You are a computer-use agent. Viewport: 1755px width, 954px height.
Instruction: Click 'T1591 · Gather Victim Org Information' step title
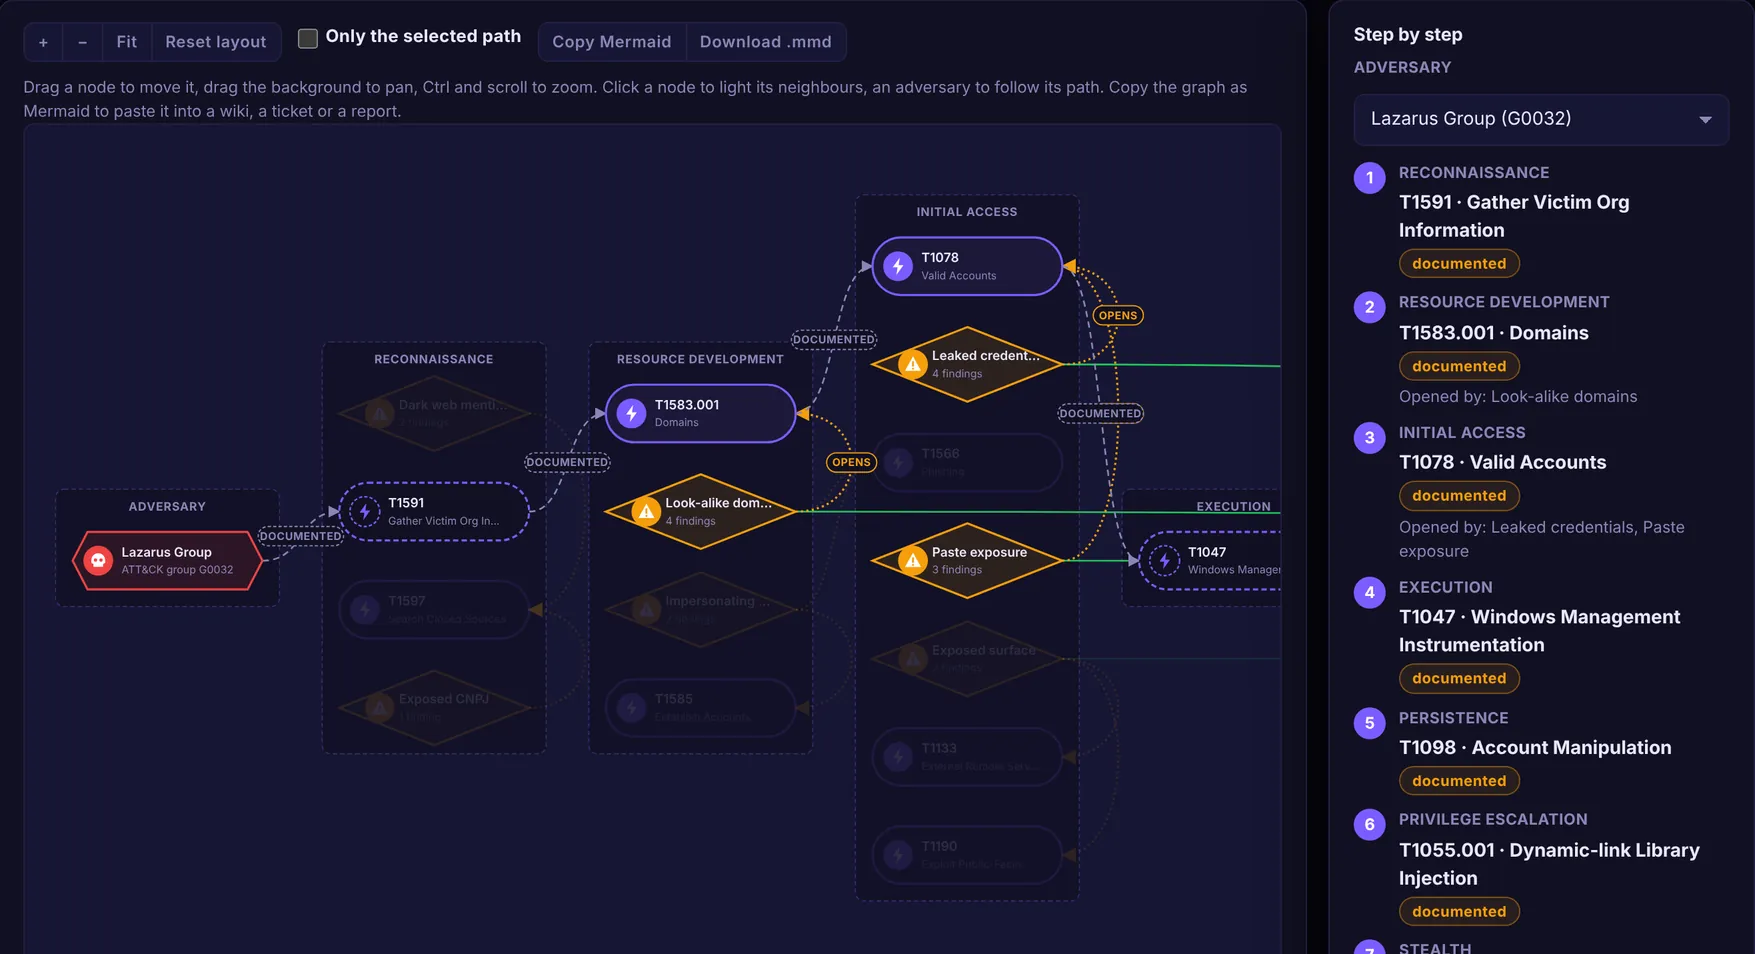pos(1514,216)
